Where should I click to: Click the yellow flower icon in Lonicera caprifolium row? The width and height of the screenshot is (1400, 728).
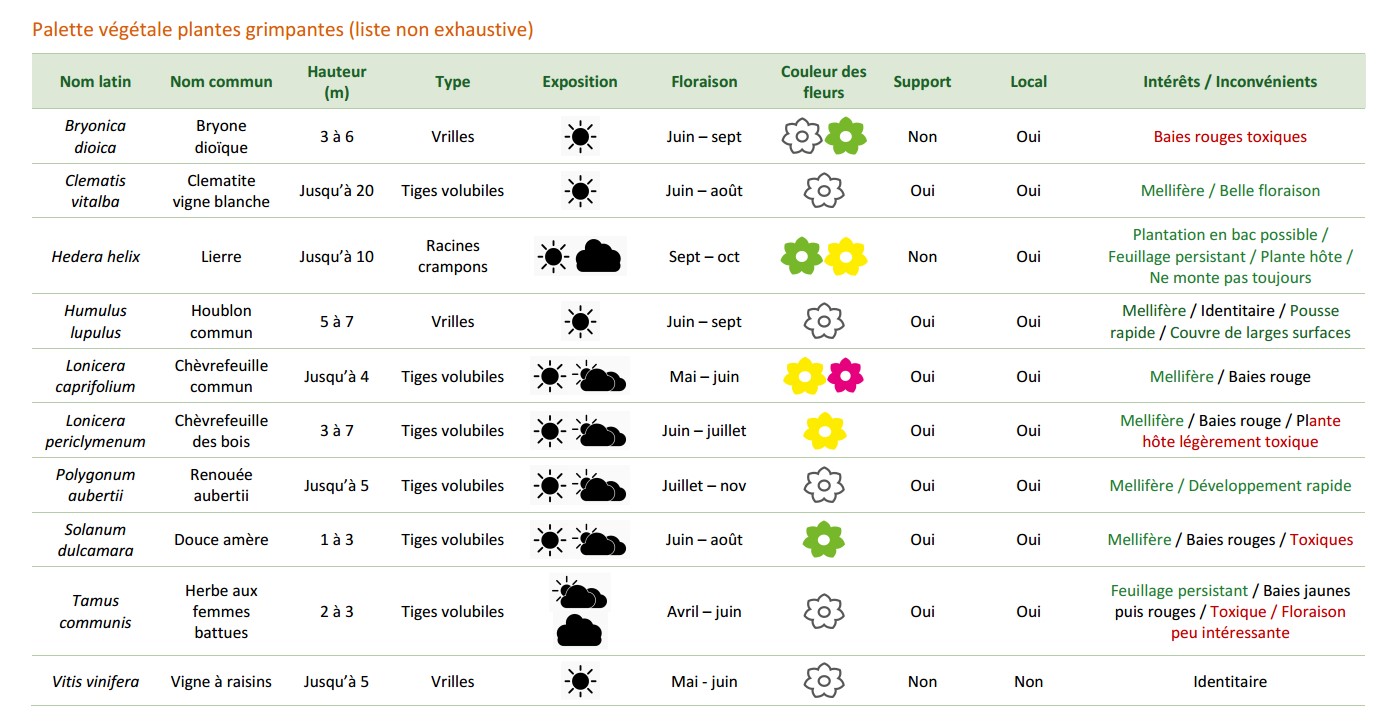coord(804,376)
